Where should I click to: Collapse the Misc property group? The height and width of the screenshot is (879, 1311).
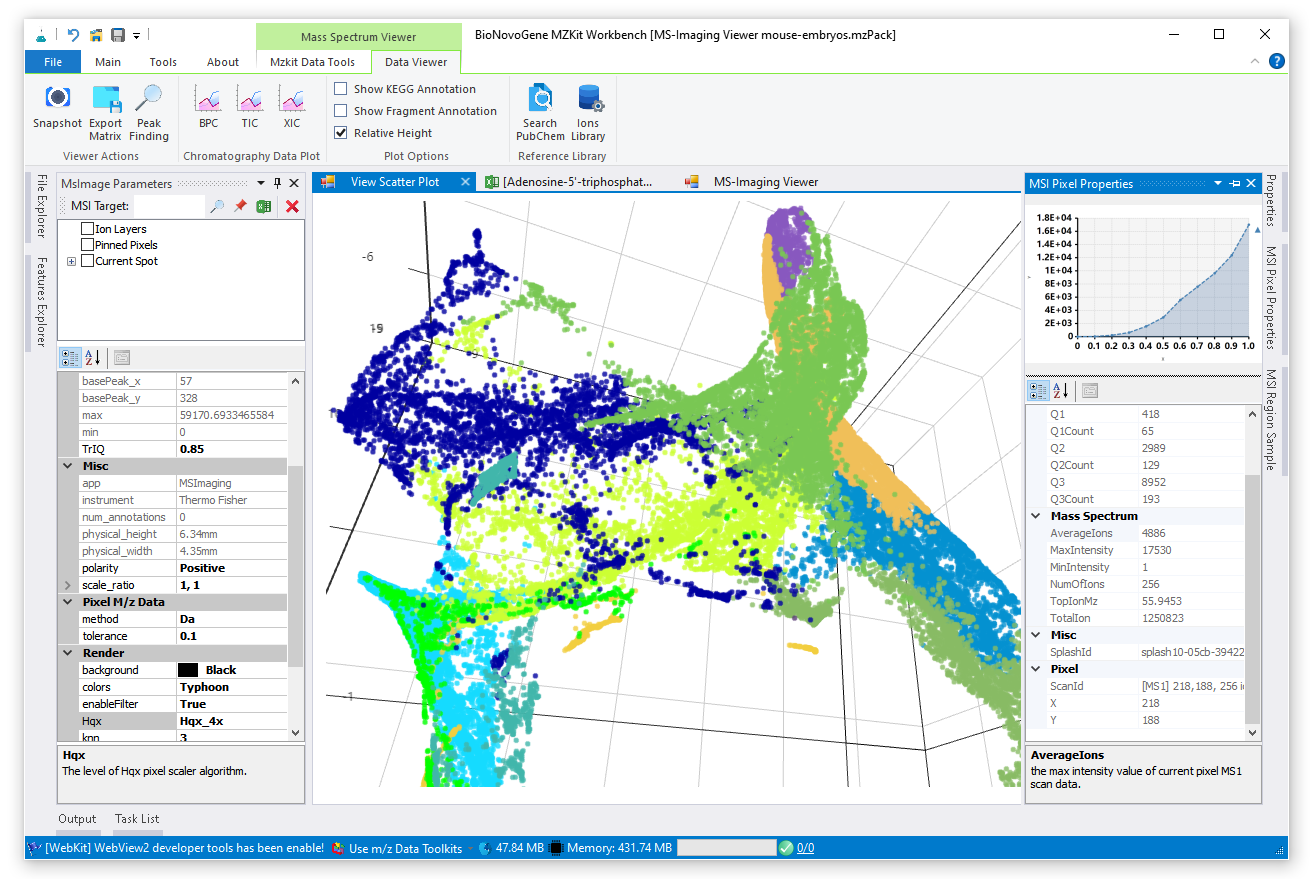68,466
